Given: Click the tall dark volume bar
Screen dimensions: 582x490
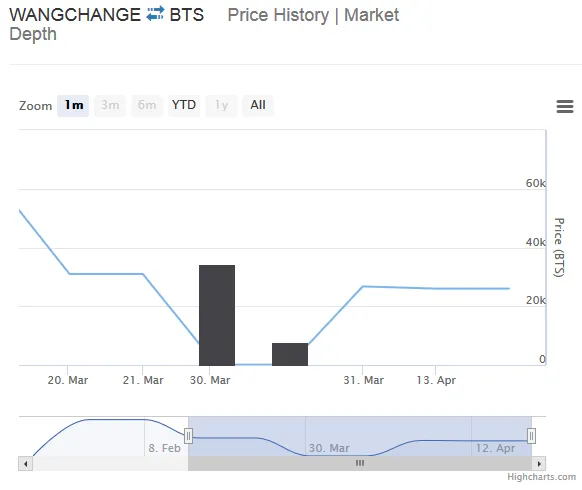Looking at the screenshot, I should 217,315.
